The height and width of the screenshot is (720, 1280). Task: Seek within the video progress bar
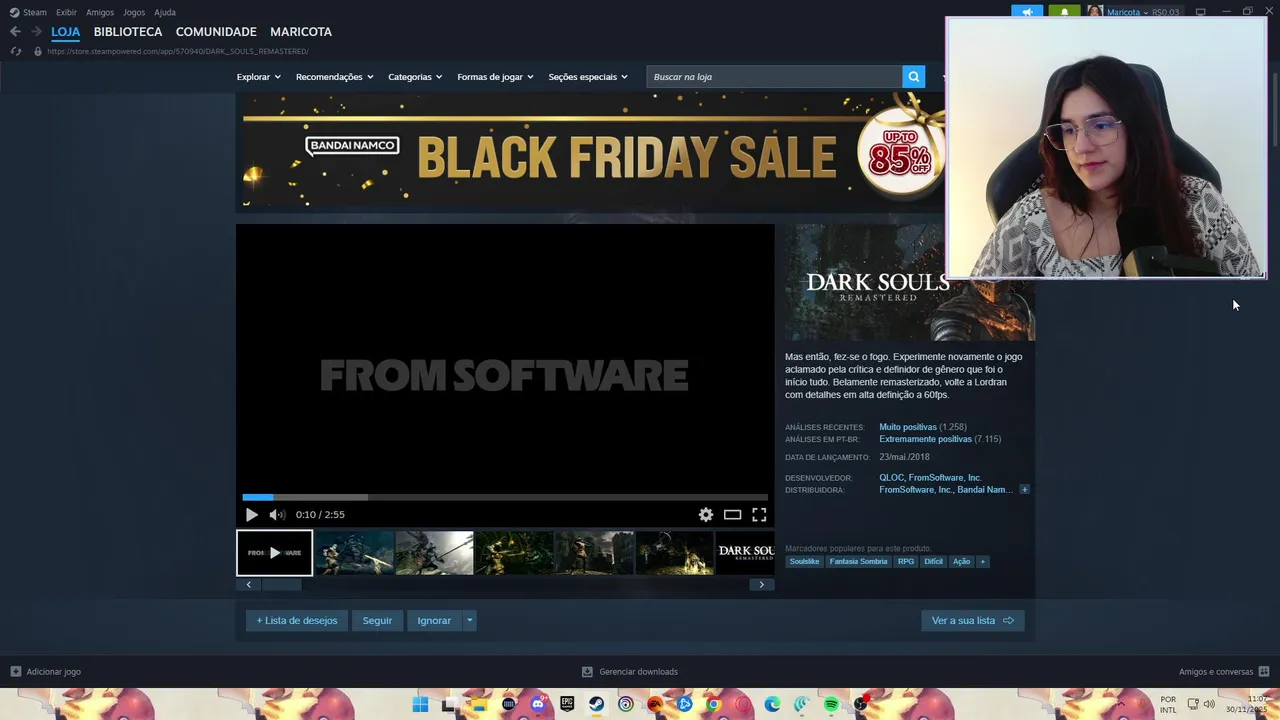[505, 497]
